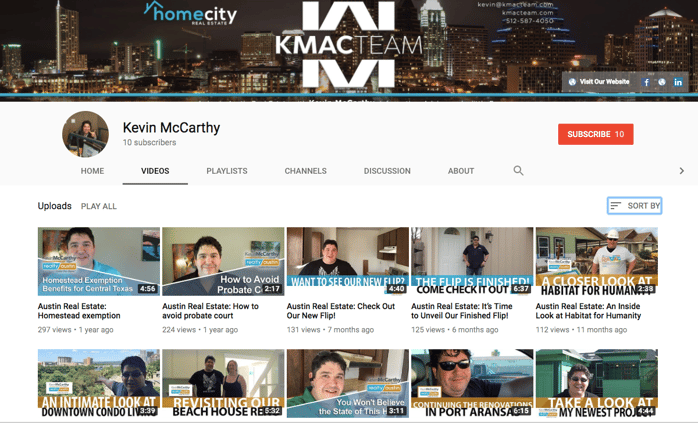This screenshot has height=423, width=698.
Task: Click Play All next to Uploads
Action: point(98,206)
